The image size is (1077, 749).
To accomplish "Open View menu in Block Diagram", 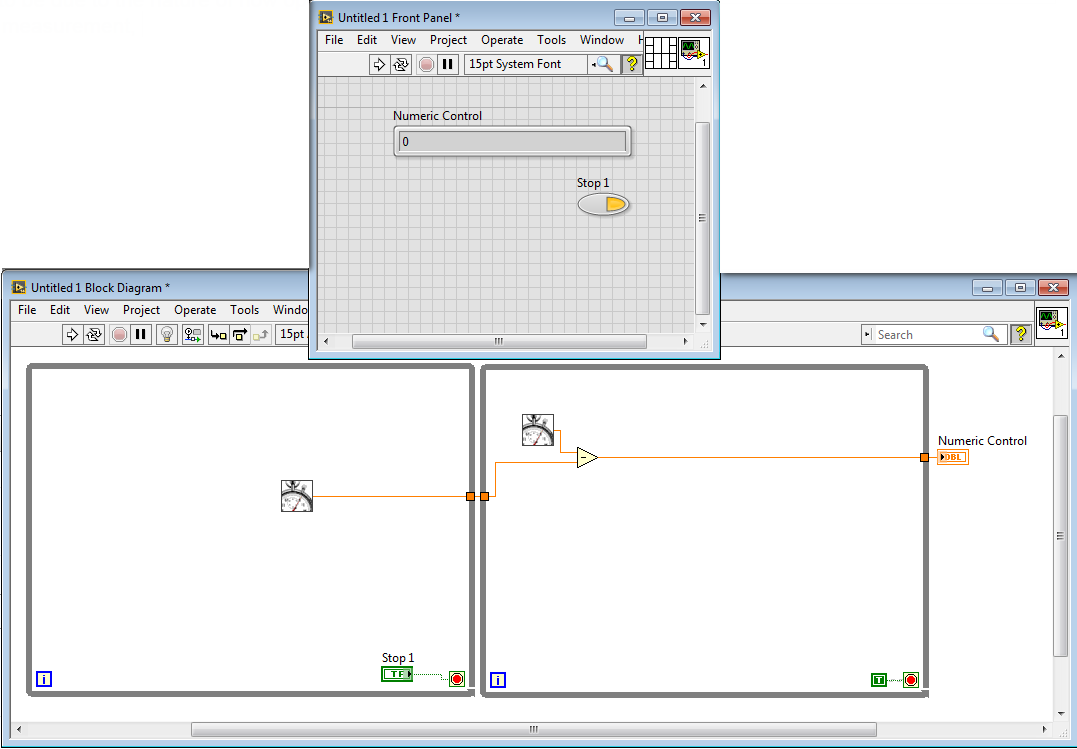I will point(96,310).
